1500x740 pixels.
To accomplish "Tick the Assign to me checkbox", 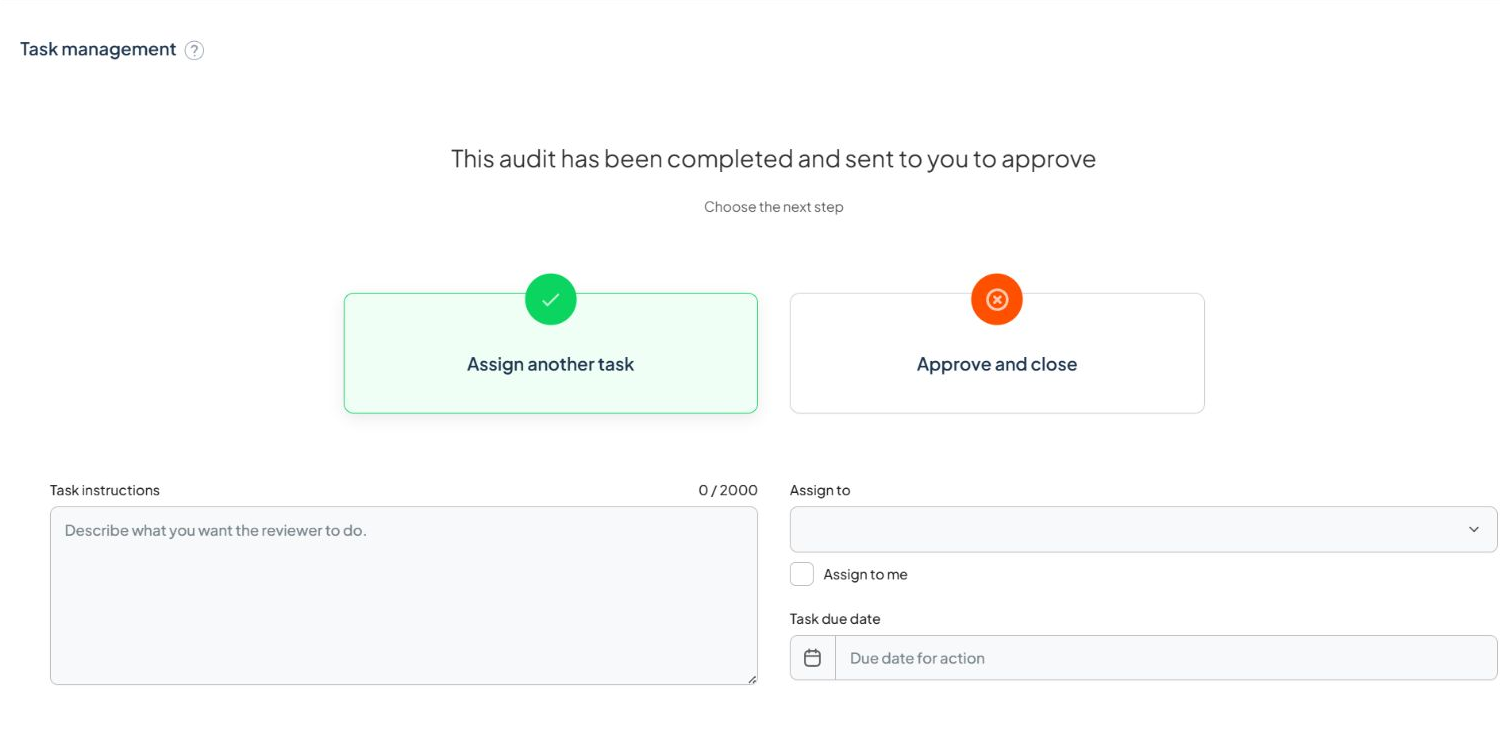I will tap(802, 574).
